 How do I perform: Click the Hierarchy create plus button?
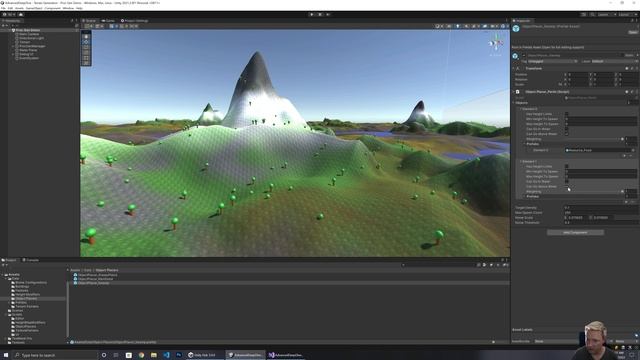pyautogui.click(x=4, y=25)
